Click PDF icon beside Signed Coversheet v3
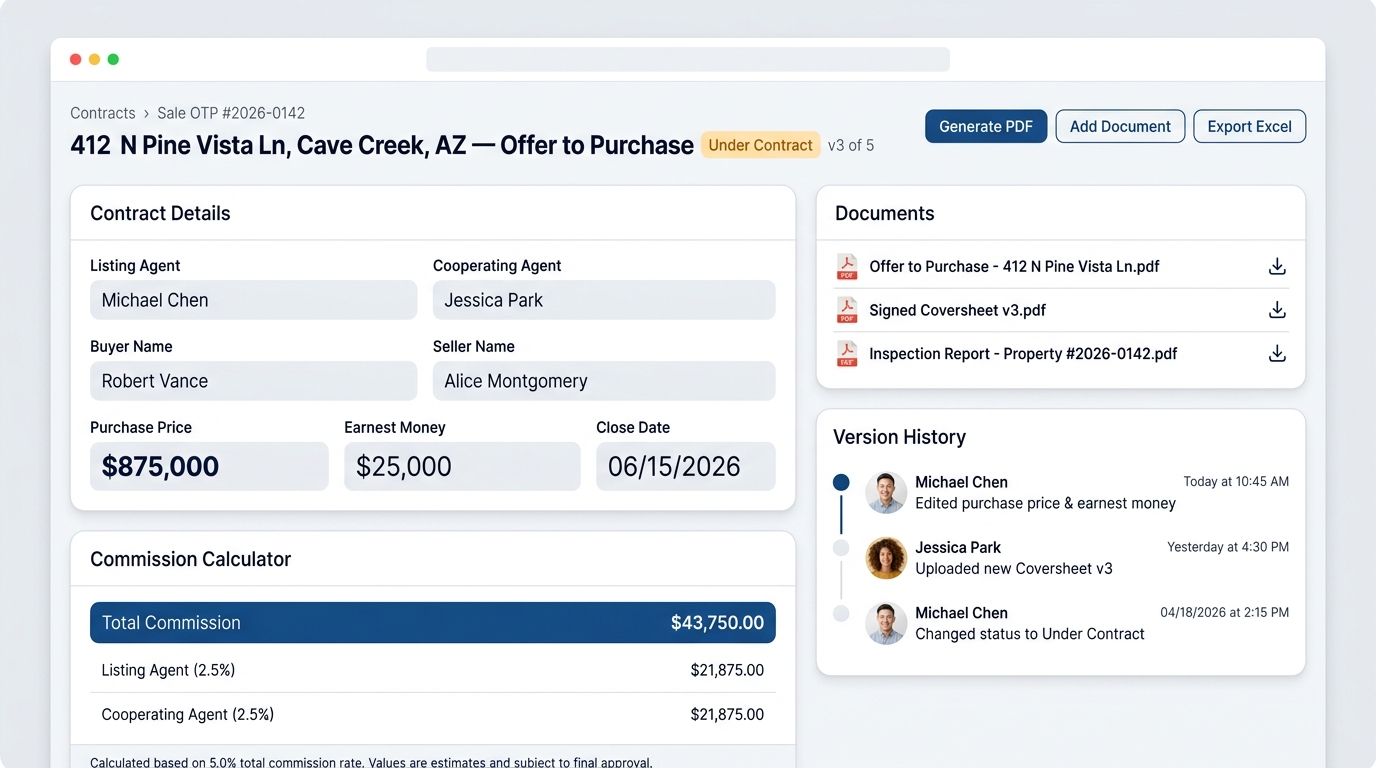This screenshot has height=768, width=1376. coord(847,310)
